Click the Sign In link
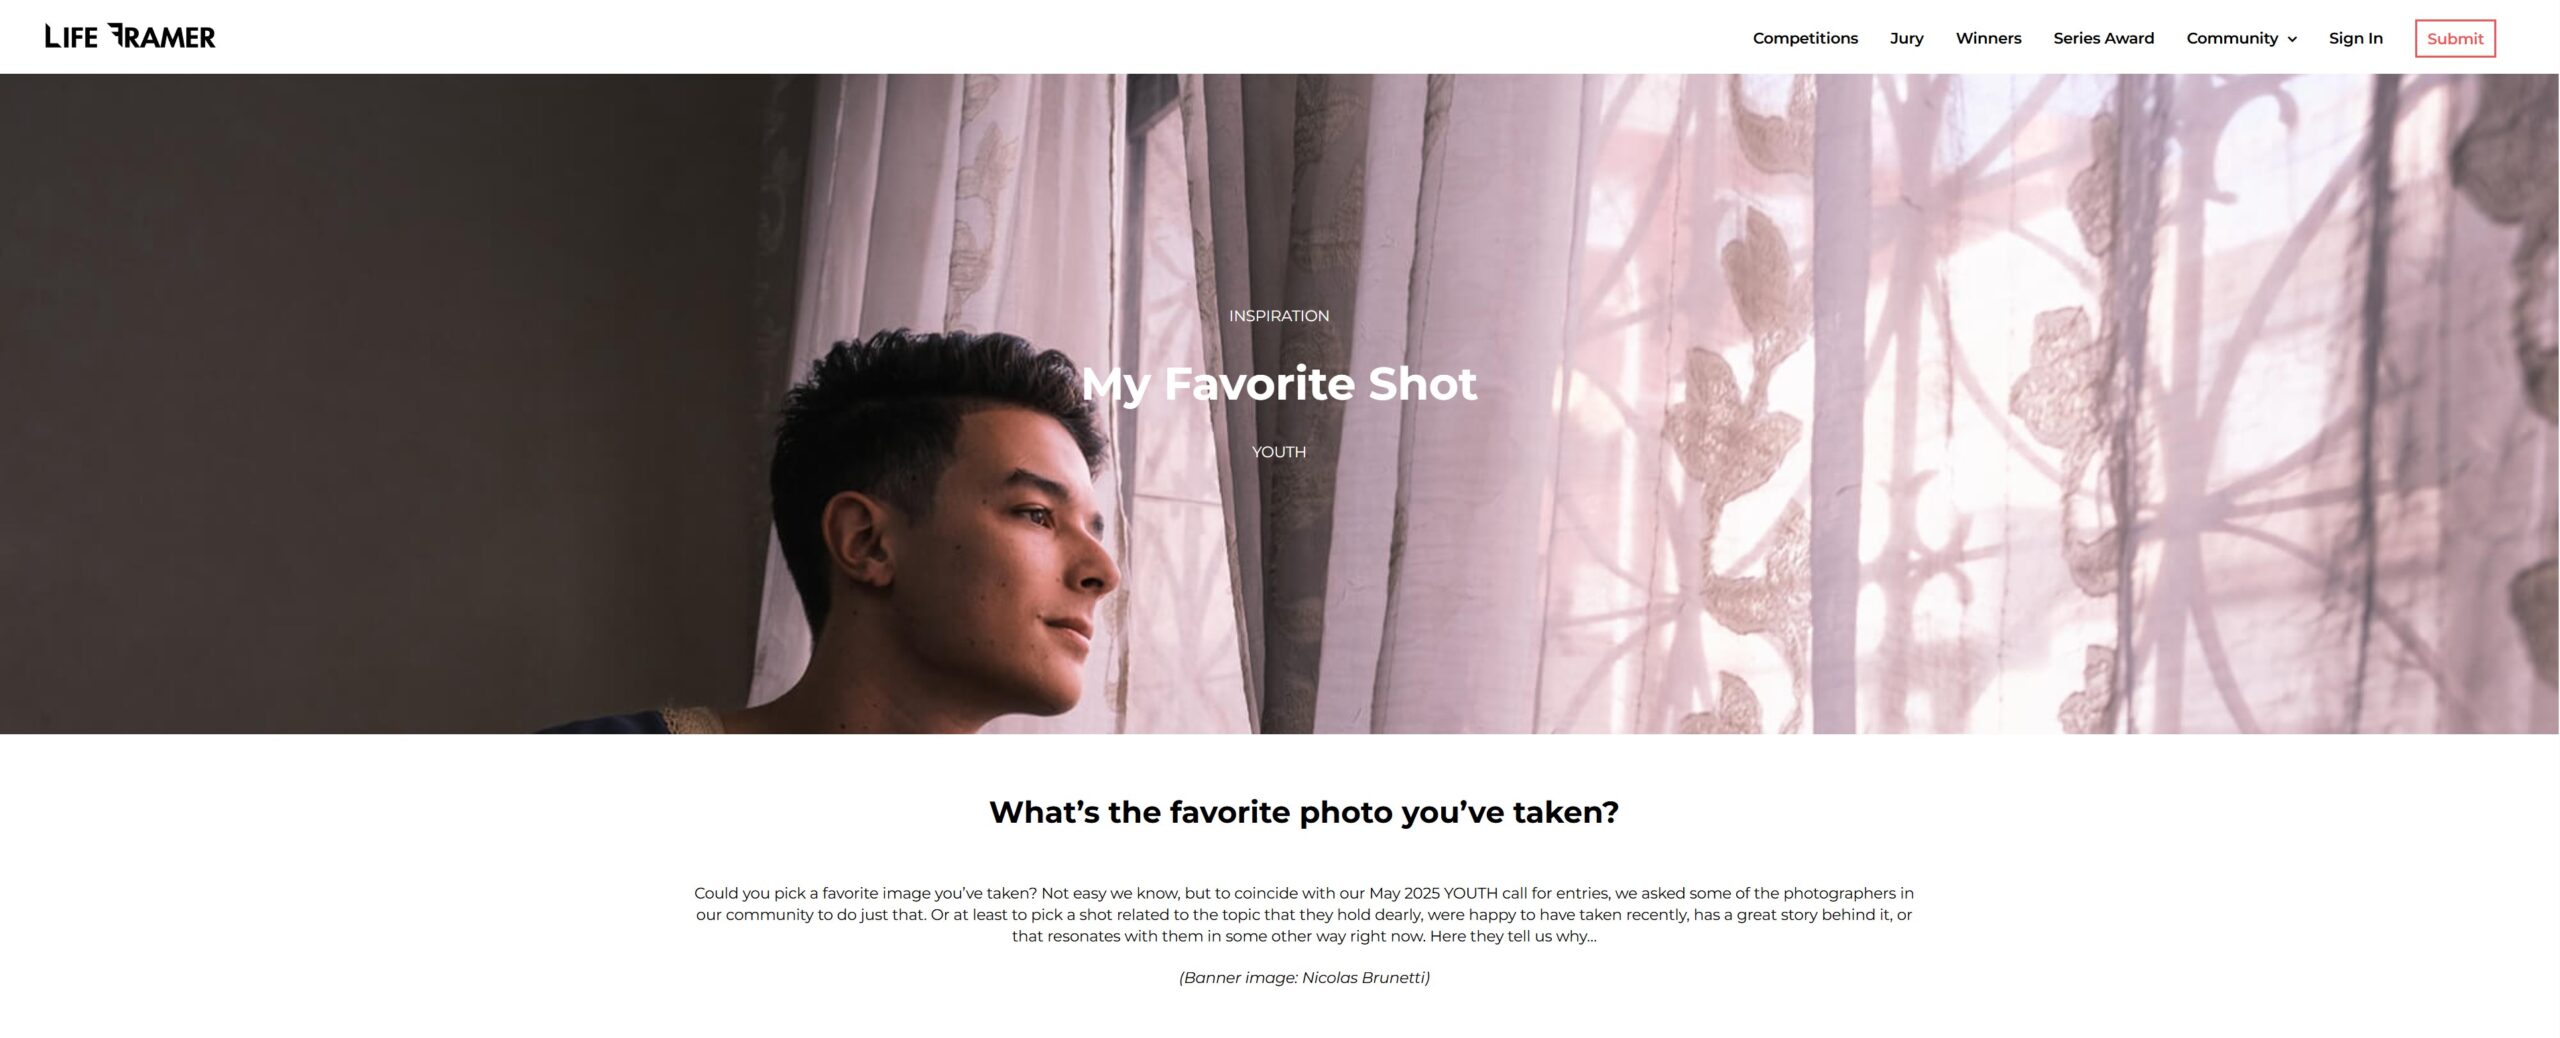Image resolution: width=2560 pixels, height=1038 pixels. click(2355, 38)
